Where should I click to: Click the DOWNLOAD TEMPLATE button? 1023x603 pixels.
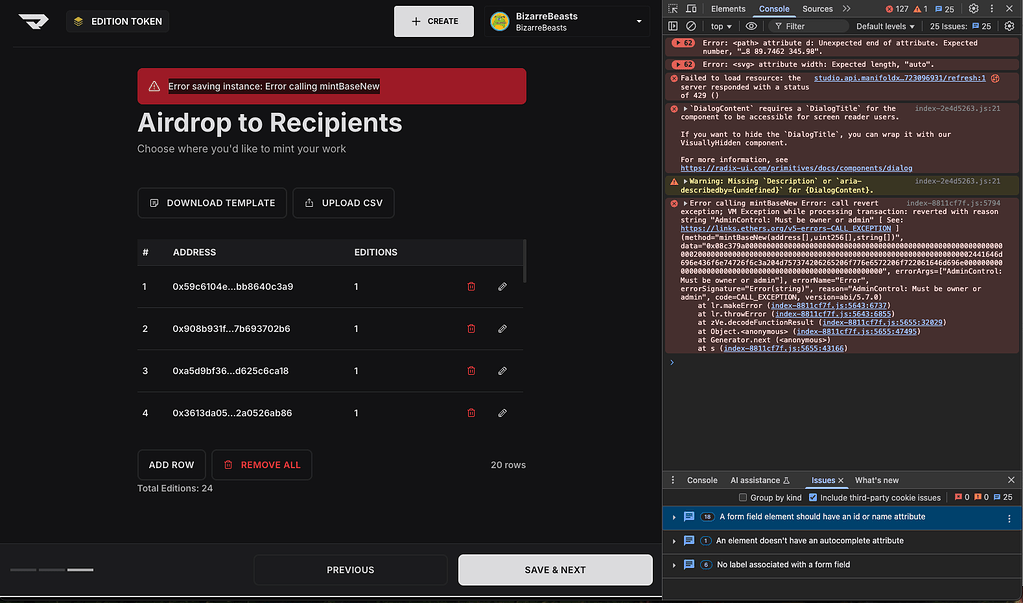tap(211, 202)
